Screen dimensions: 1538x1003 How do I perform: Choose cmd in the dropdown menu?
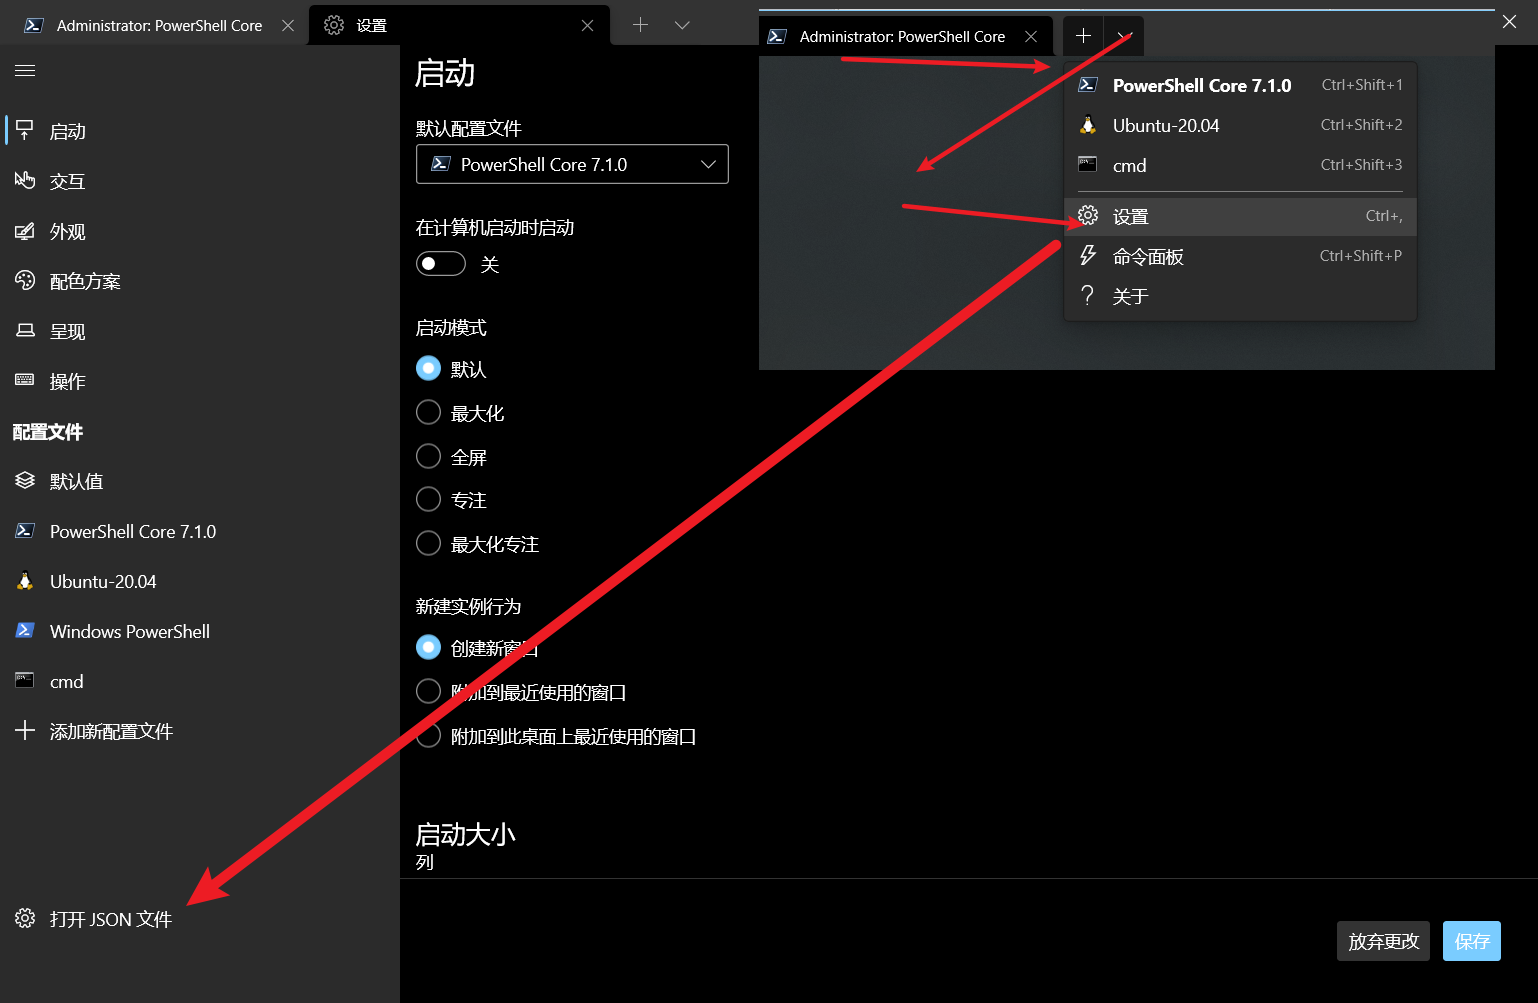[x=1240, y=165]
